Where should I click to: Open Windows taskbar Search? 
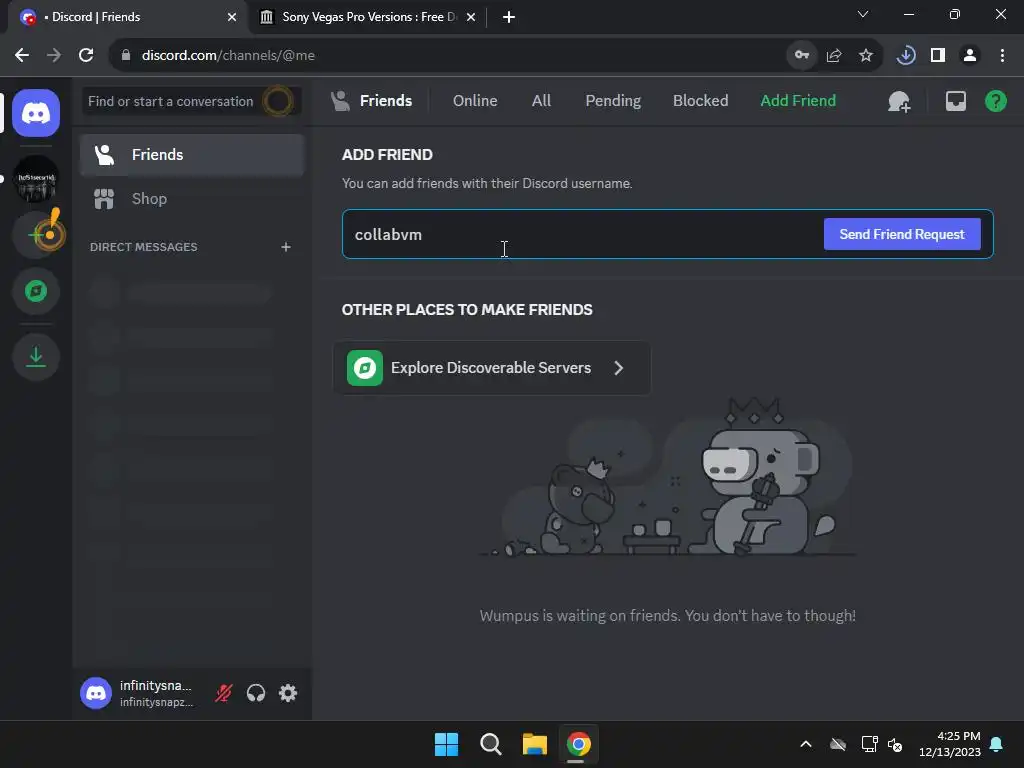coord(490,744)
